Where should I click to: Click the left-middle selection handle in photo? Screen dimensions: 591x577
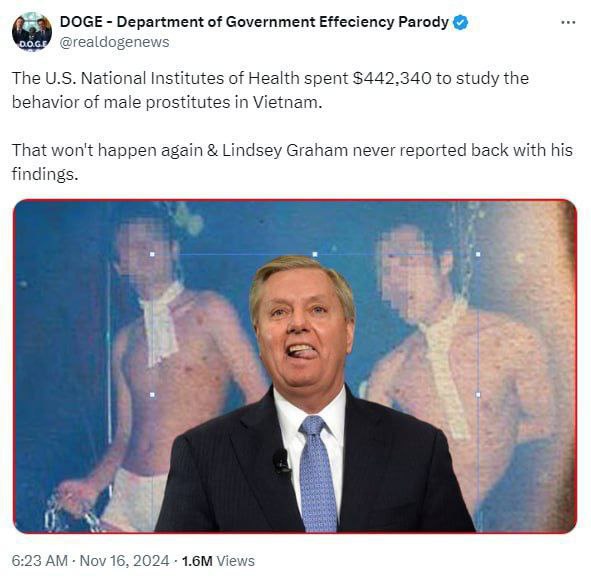pyautogui.click(x=152, y=395)
